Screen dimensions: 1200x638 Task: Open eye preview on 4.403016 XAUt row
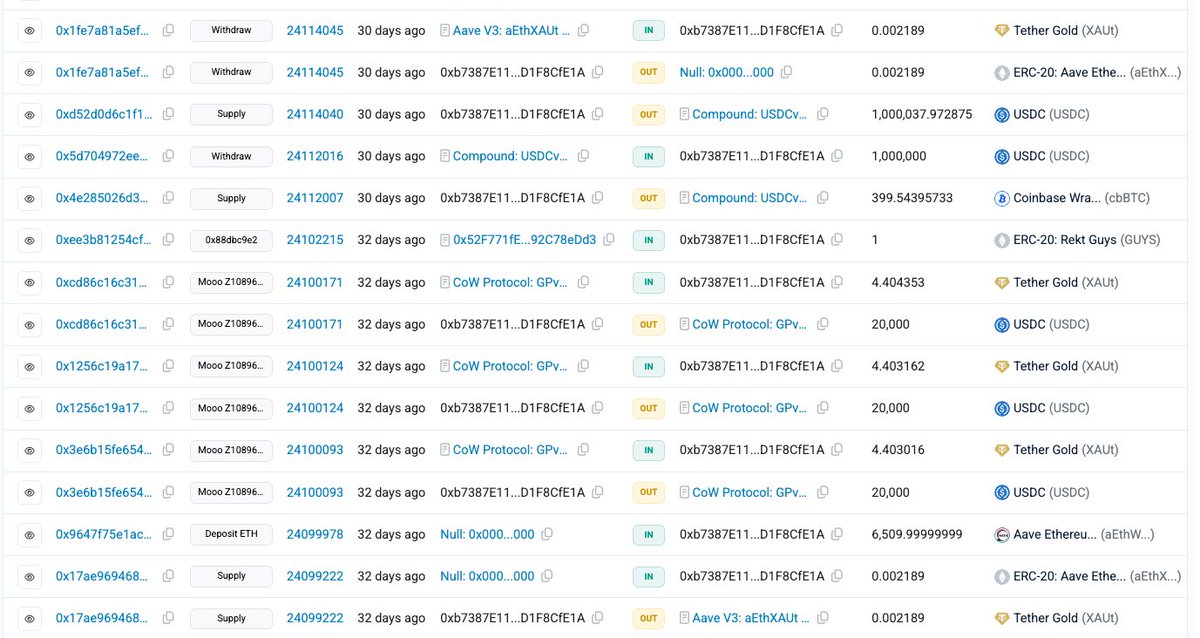pyautogui.click(x=30, y=451)
